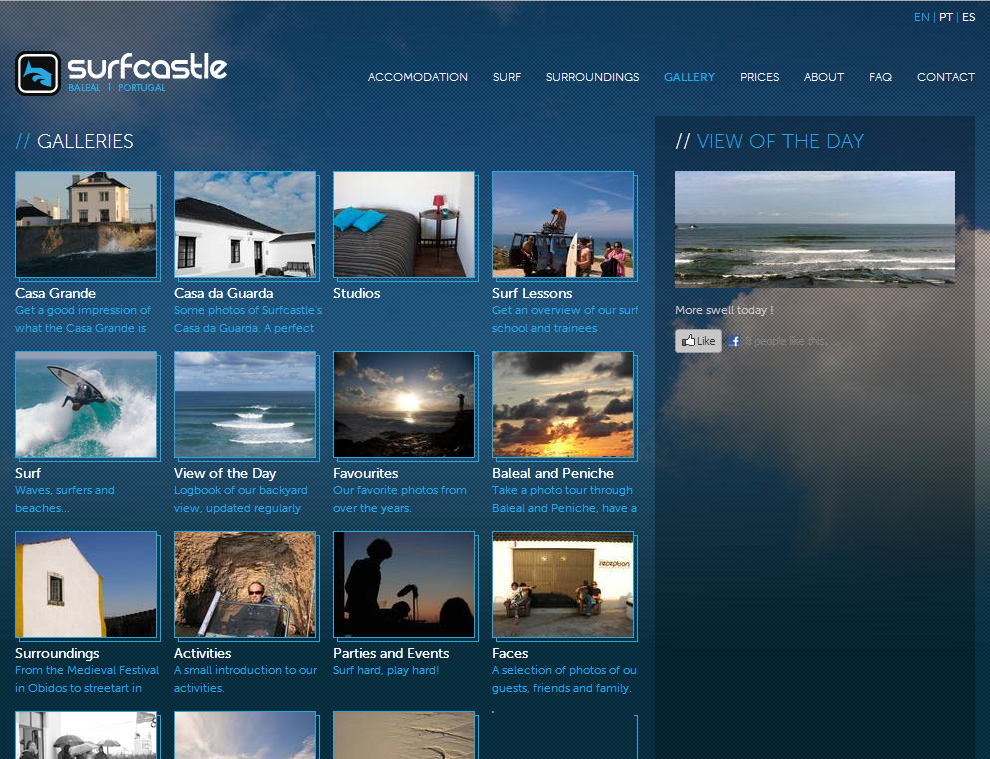Click the Casa da Guarda title link
Viewport: 990px width, 759px height.
click(224, 294)
